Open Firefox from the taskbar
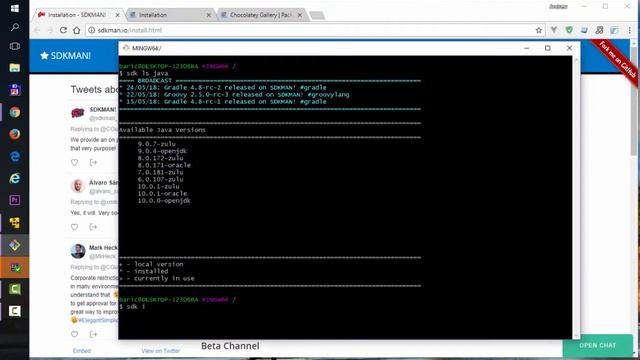The image size is (640, 360). click(15, 134)
